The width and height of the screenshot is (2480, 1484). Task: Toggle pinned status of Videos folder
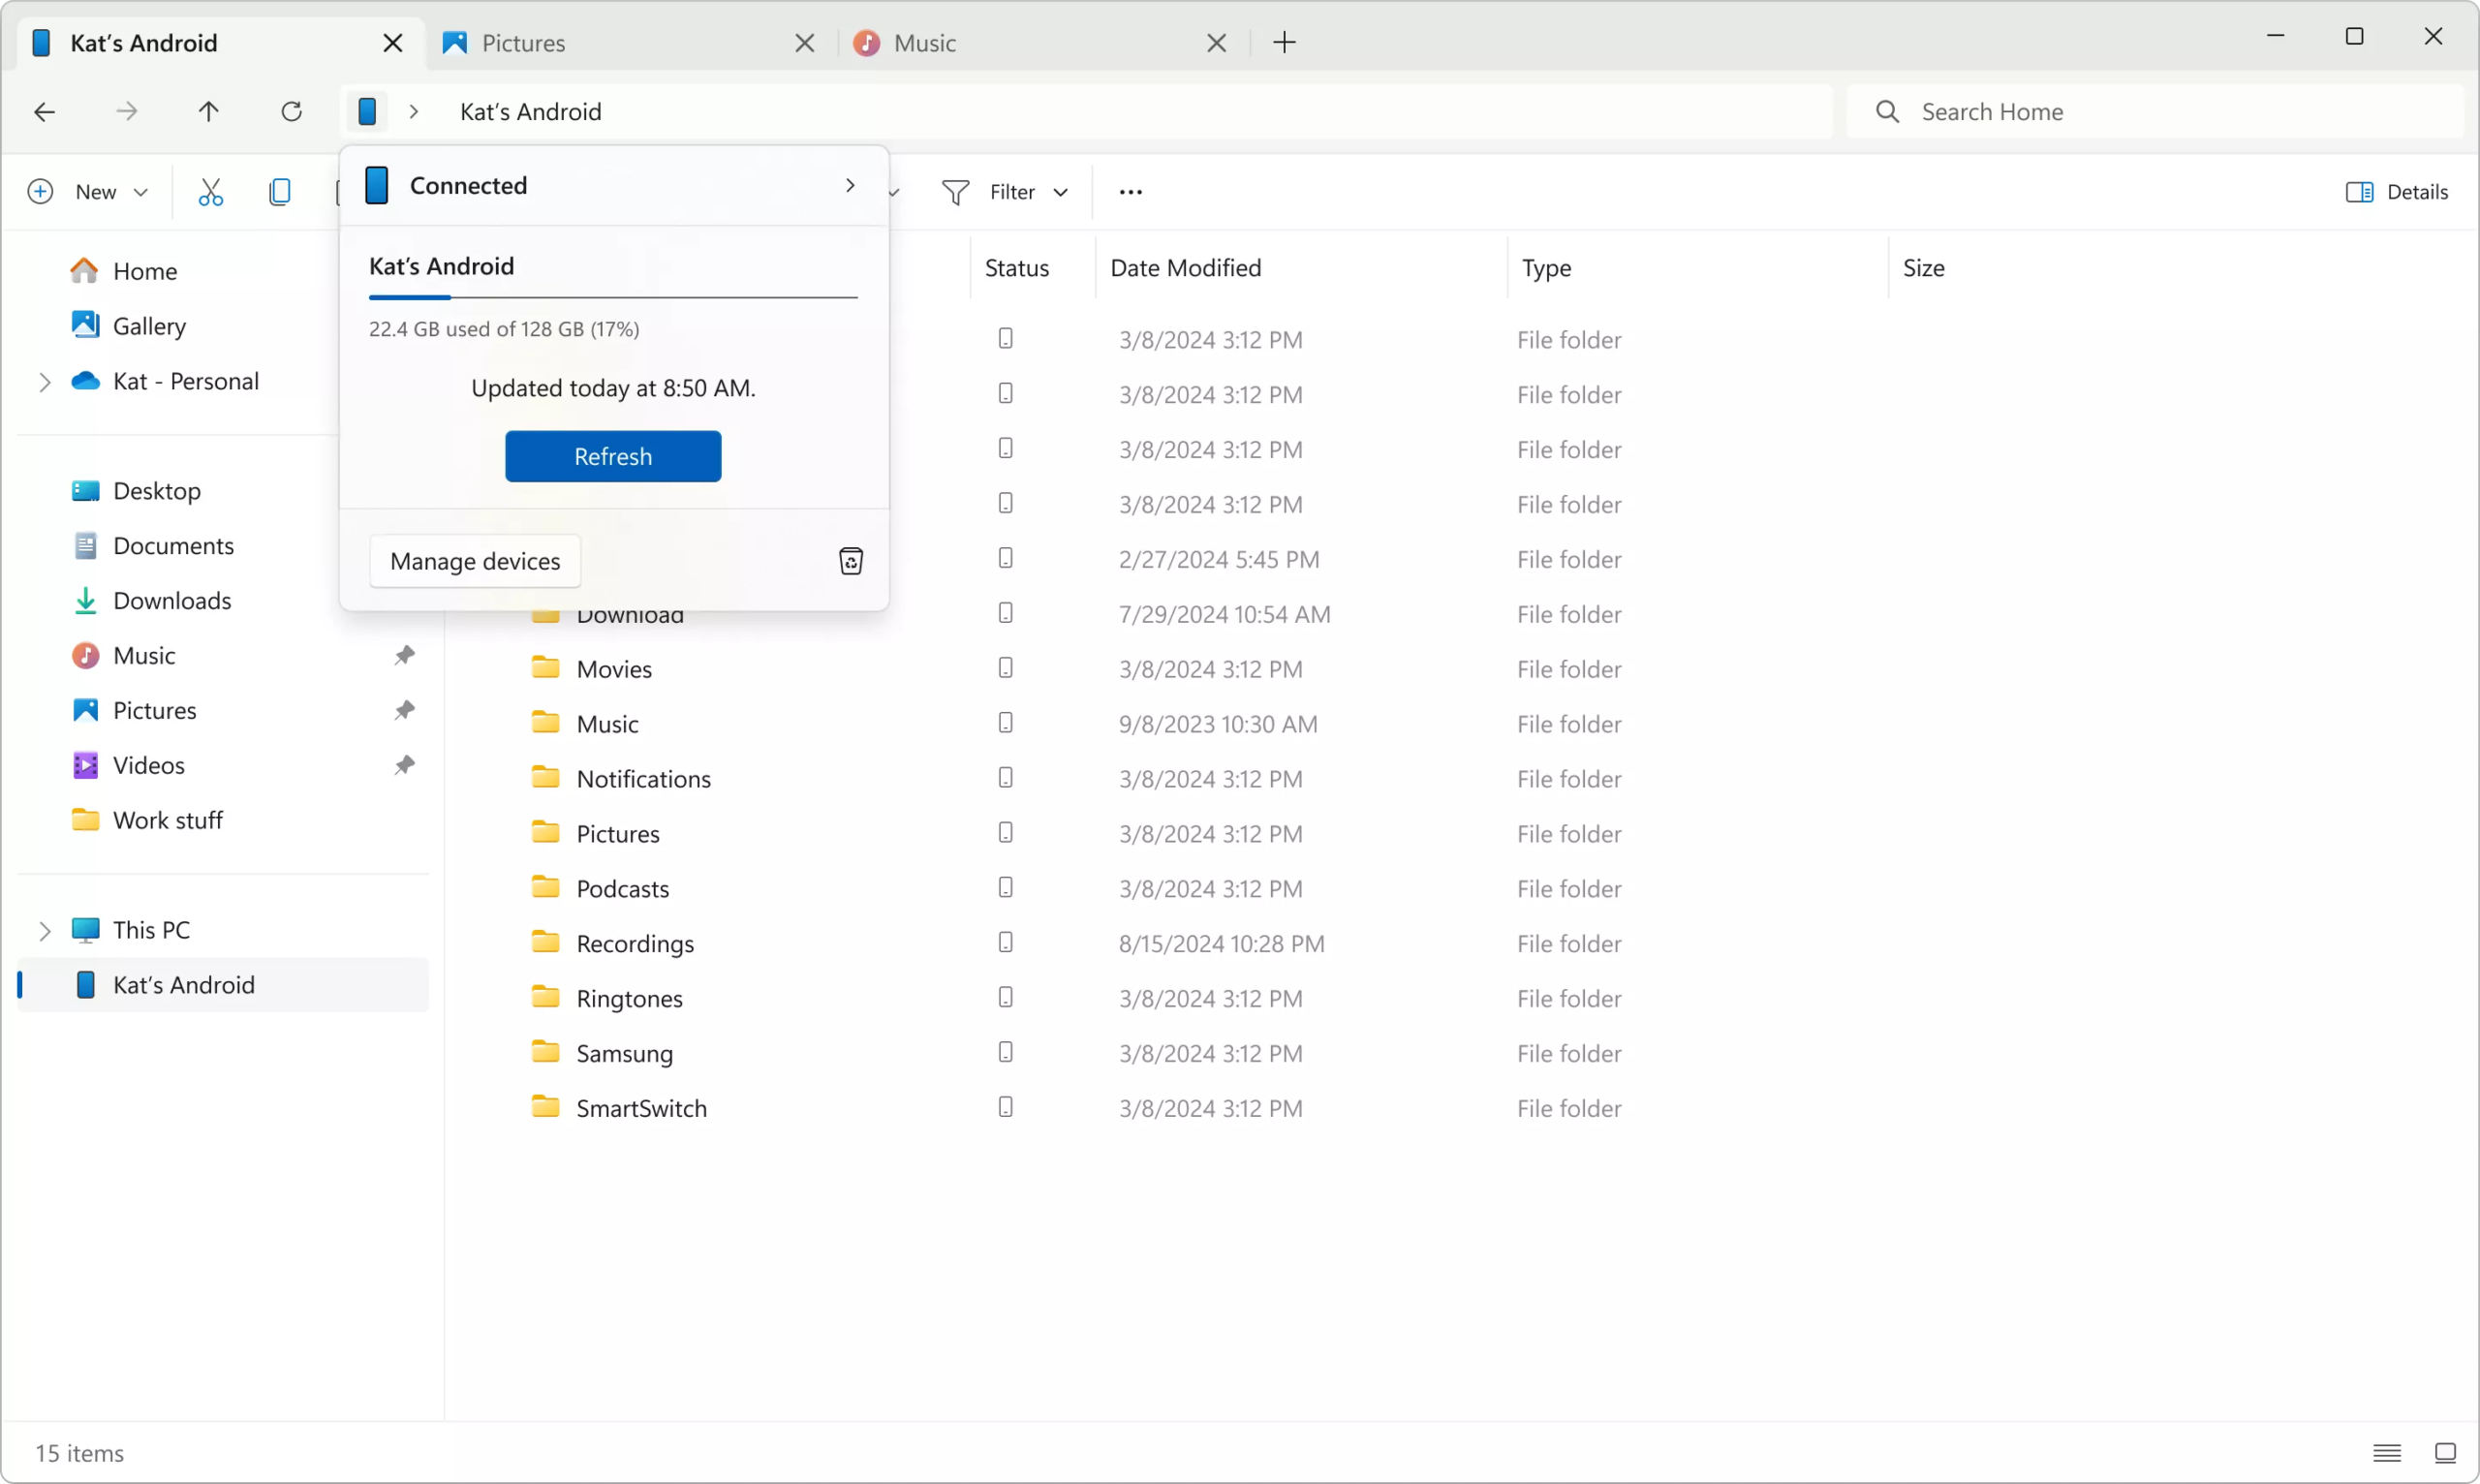pos(405,763)
